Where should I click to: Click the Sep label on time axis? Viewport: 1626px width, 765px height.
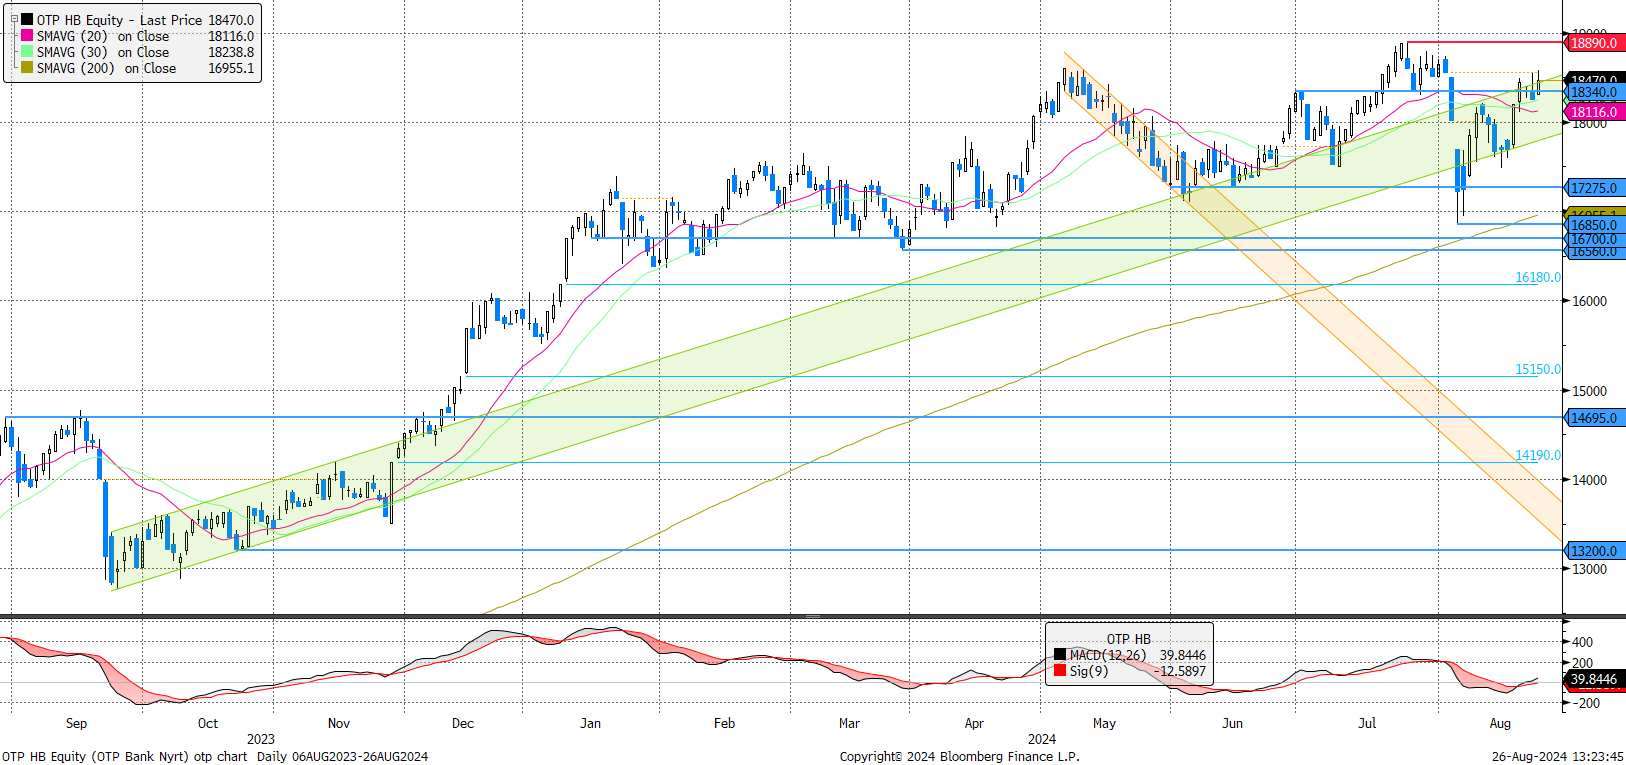tap(76, 723)
